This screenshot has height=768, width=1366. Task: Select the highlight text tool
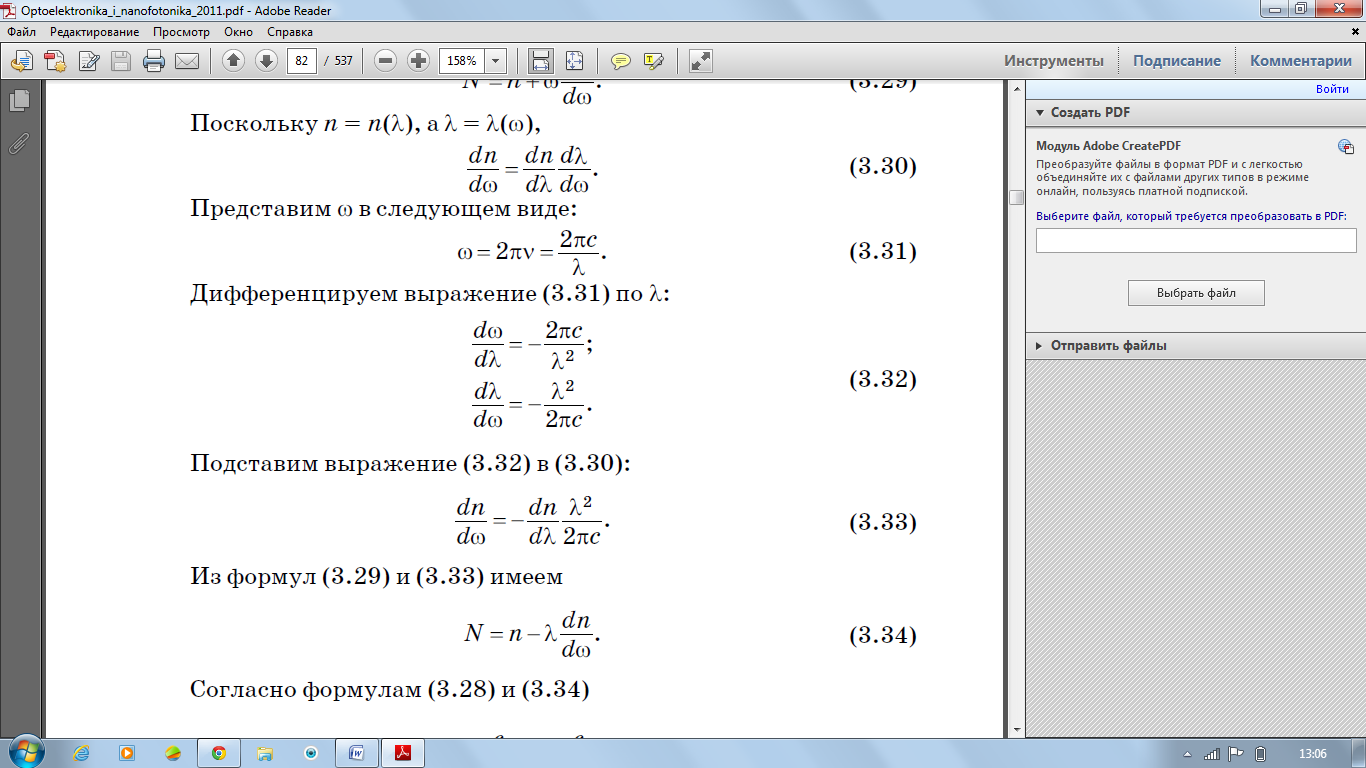[x=654, y=61]
